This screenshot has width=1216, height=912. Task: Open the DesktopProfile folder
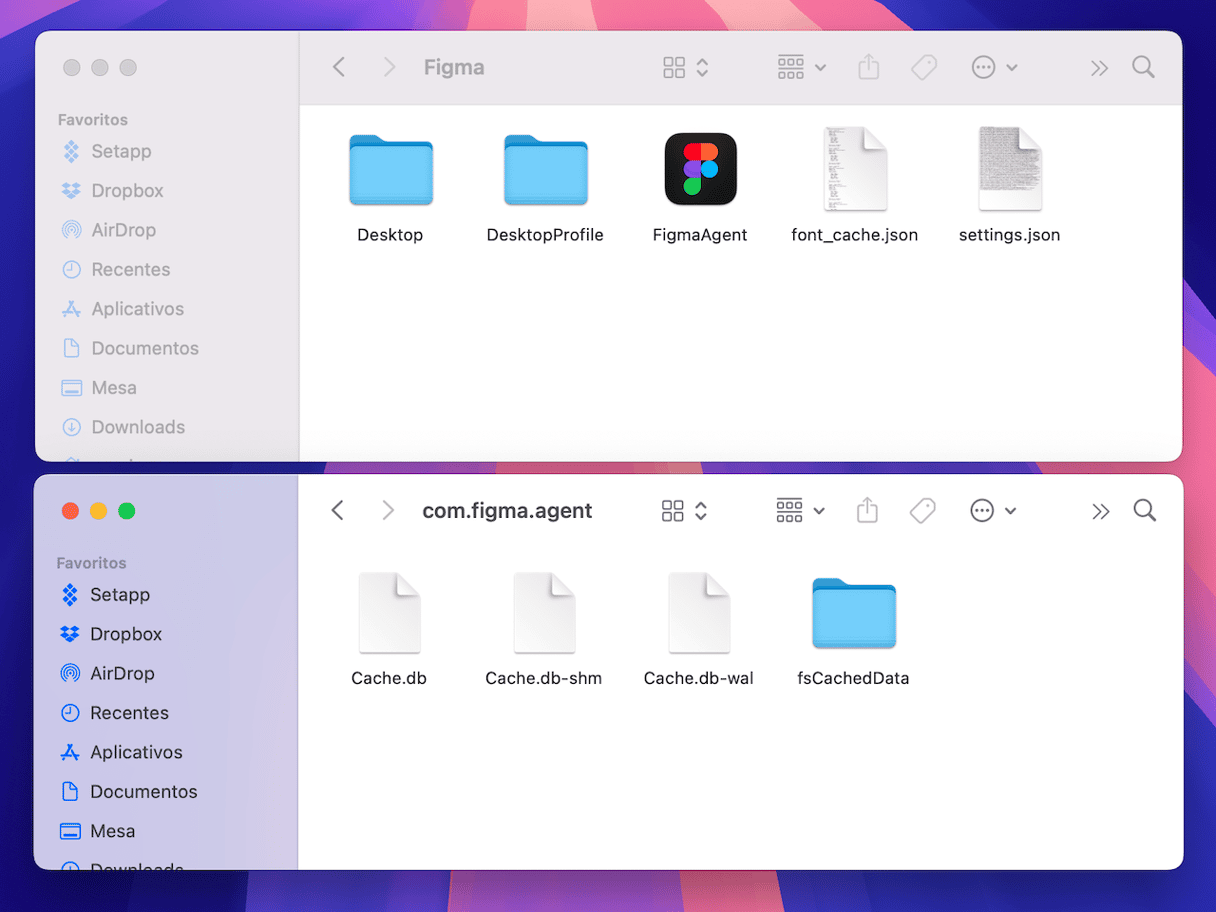(545, 170)
